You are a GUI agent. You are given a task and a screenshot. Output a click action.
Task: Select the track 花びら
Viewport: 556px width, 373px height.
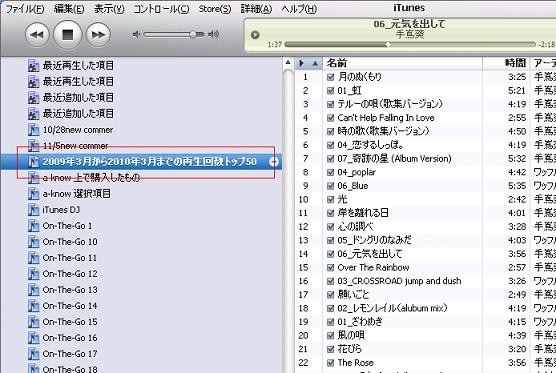click(350, 349)
